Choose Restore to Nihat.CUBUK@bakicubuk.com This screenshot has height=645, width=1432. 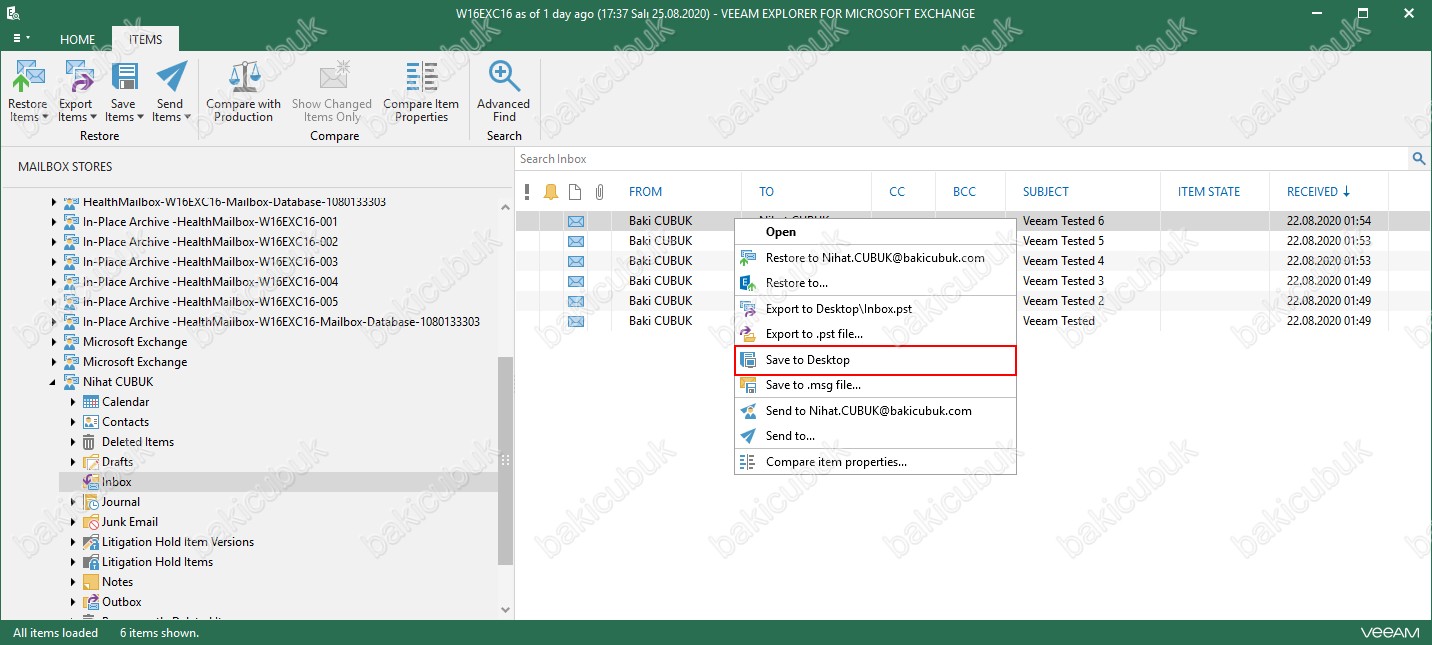click(875, 257)
